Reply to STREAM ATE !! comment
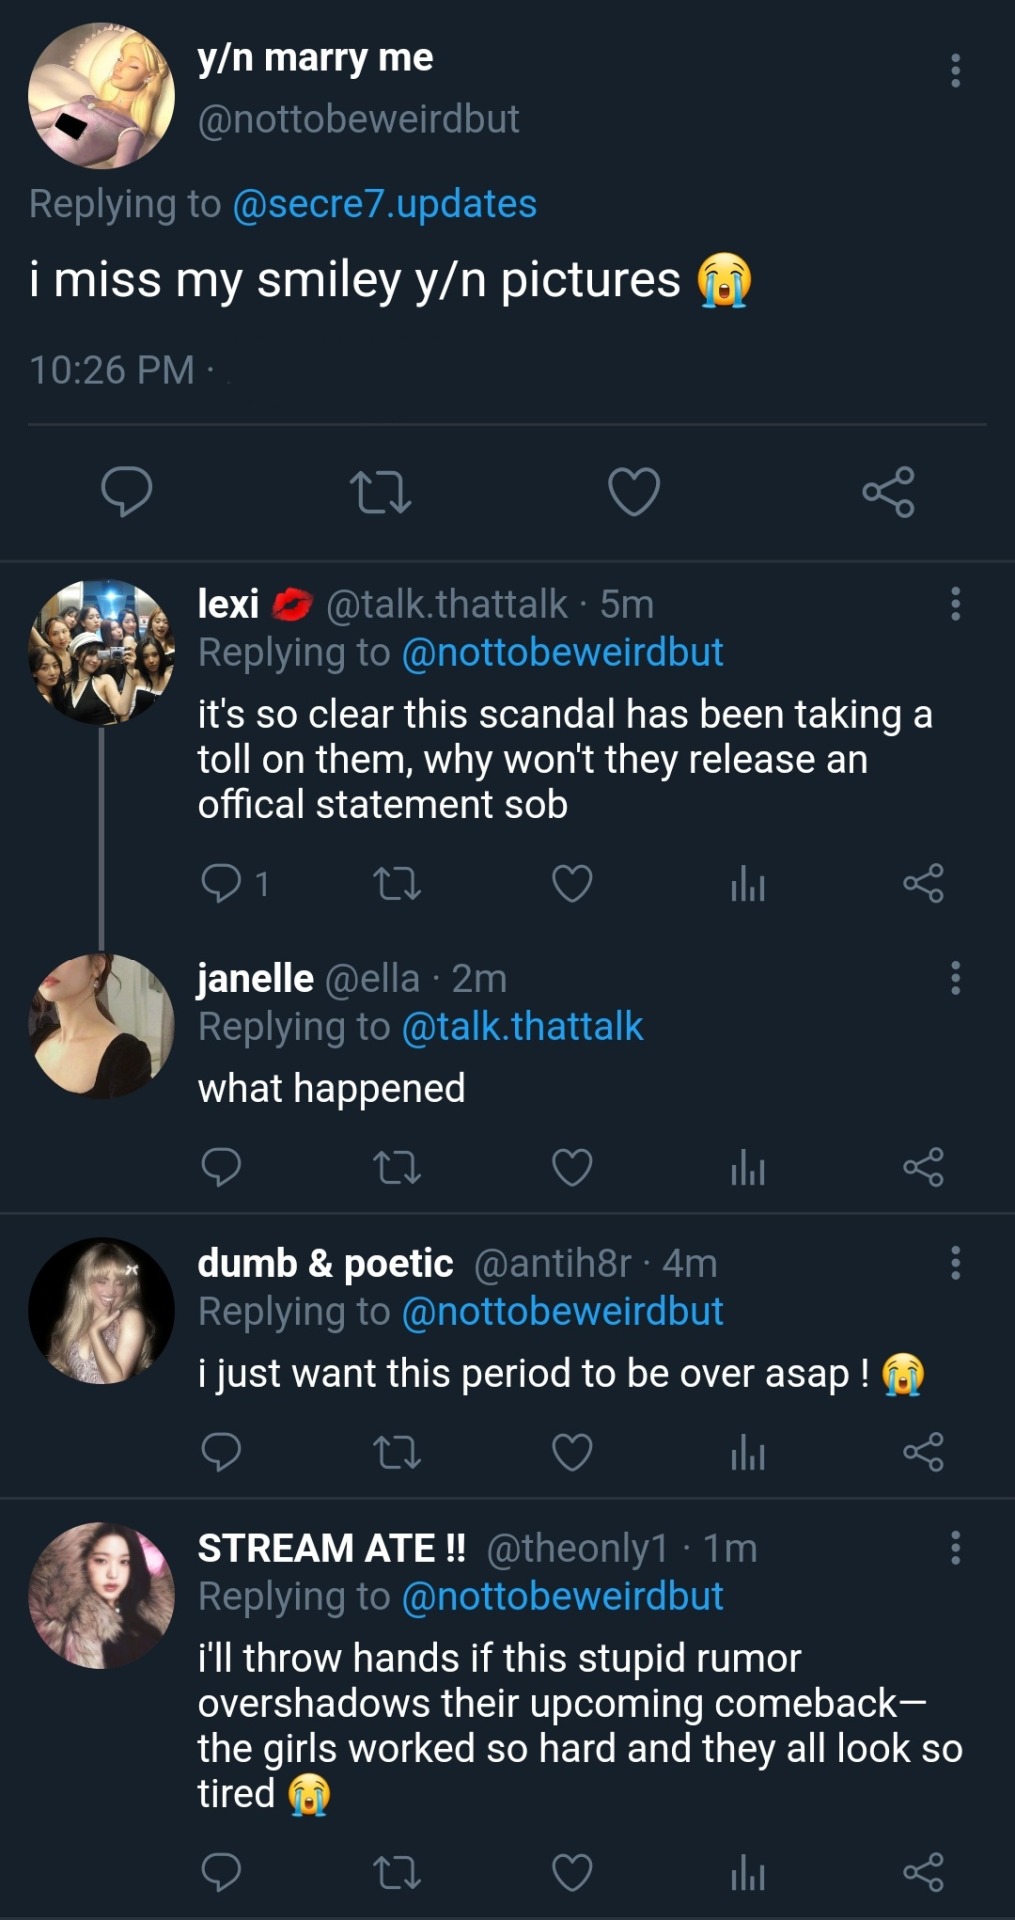The height and width of the screenshot is (1920, 1015). click(x=221, y=1872)
